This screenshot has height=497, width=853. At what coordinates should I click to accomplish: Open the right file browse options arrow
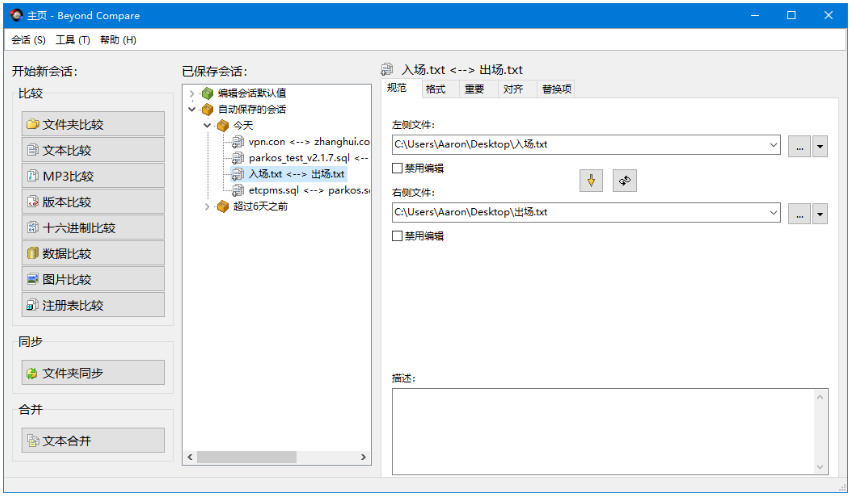pos(820,214)
